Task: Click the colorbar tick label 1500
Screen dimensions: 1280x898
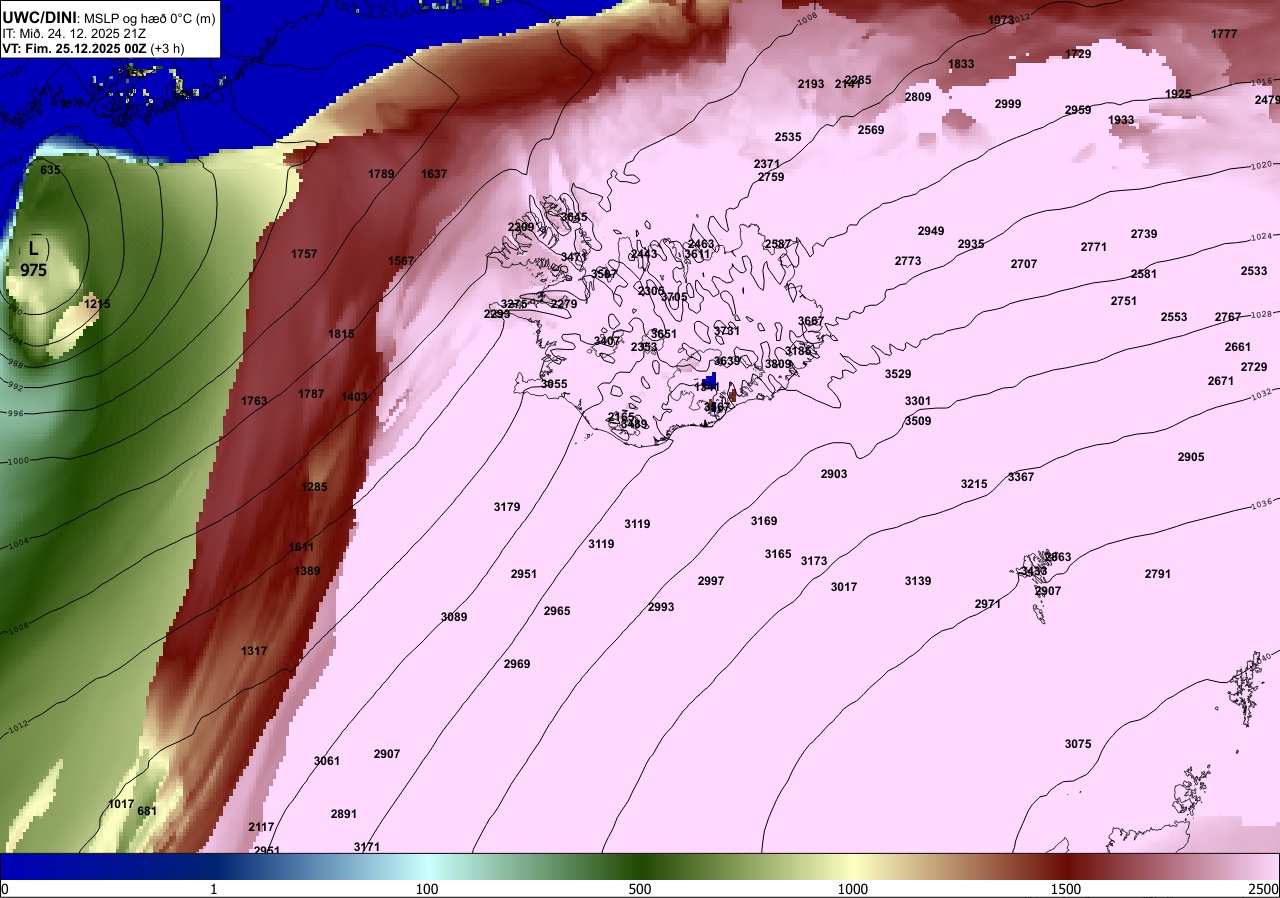Action: [x=1066, y=889]
